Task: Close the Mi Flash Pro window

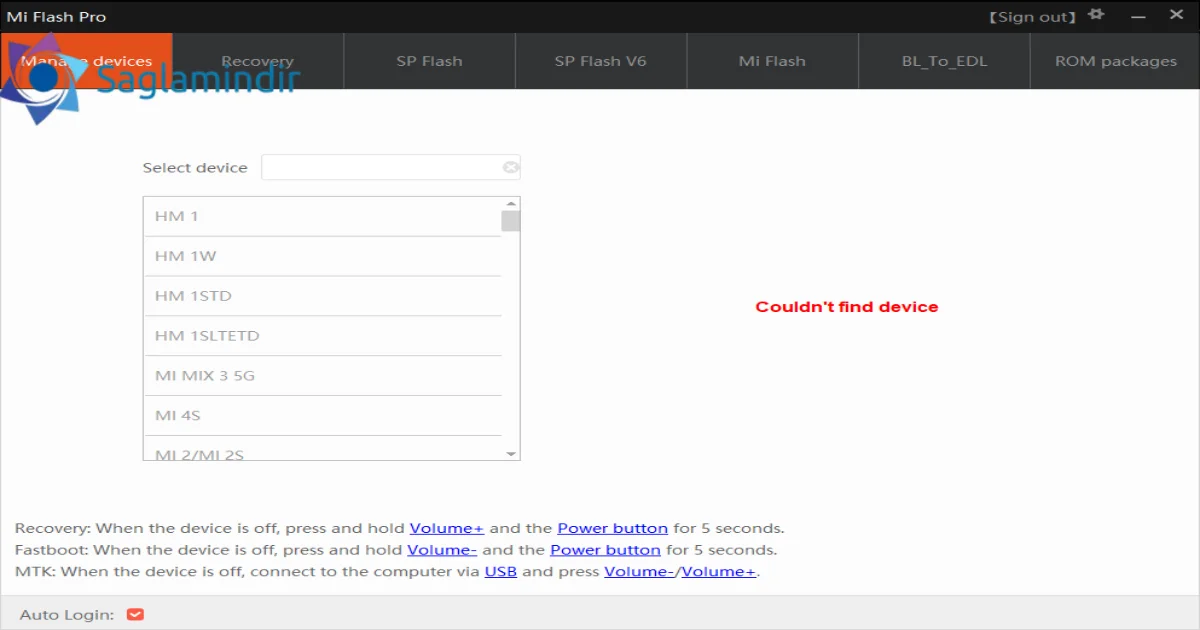Action: pyautogui.click(x=1177, y=17)
